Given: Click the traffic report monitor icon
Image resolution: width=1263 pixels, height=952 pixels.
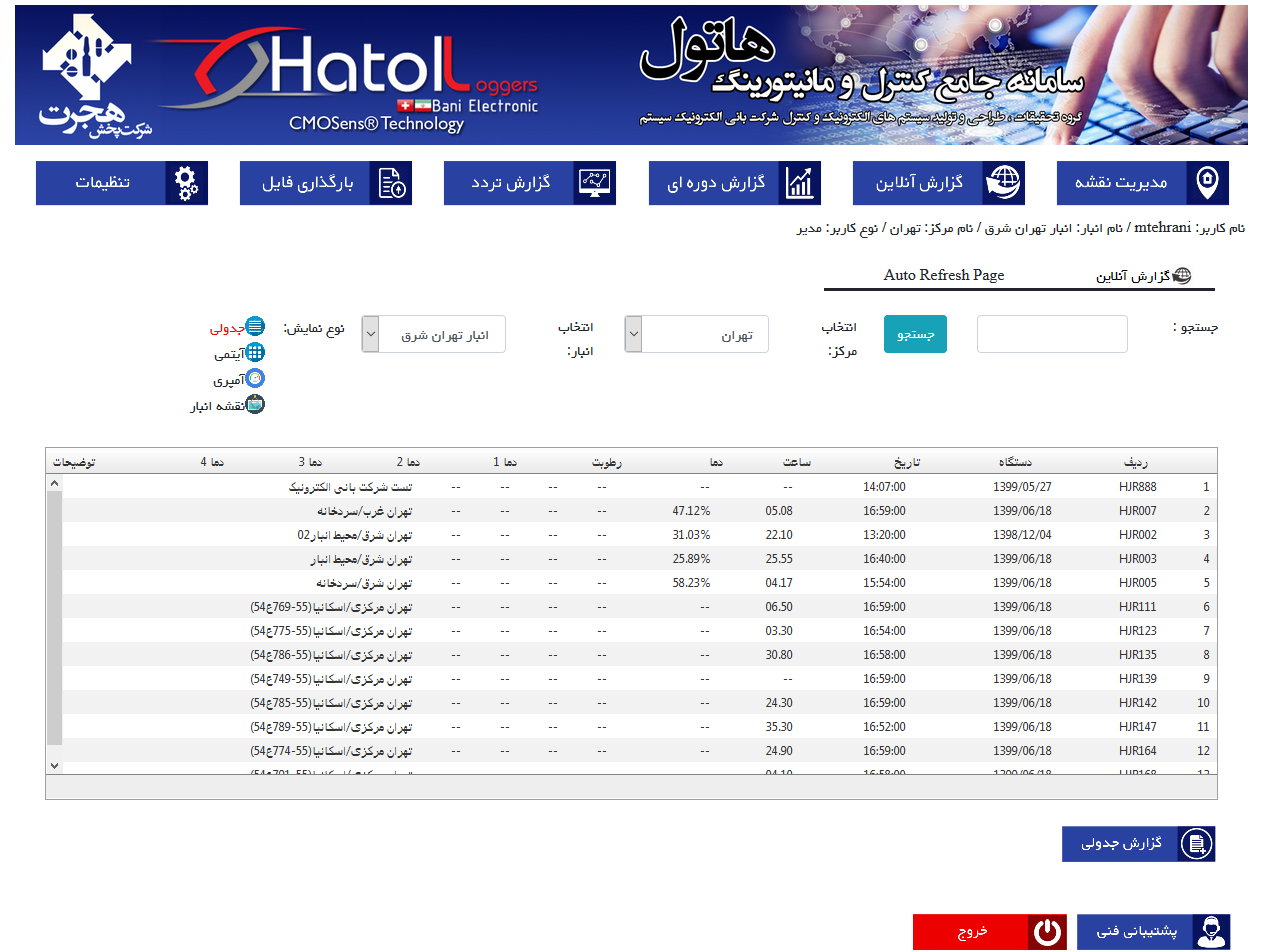Looking at the screenshot, I should tap(596, 183).
